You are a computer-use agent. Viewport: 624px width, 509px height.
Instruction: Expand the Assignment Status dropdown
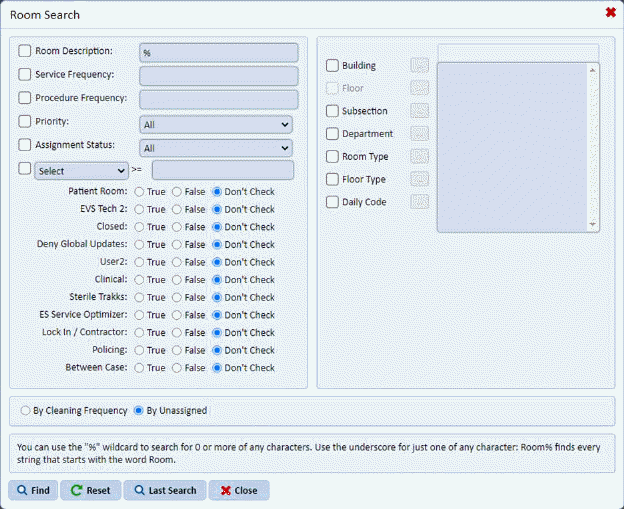pos(216,148)
